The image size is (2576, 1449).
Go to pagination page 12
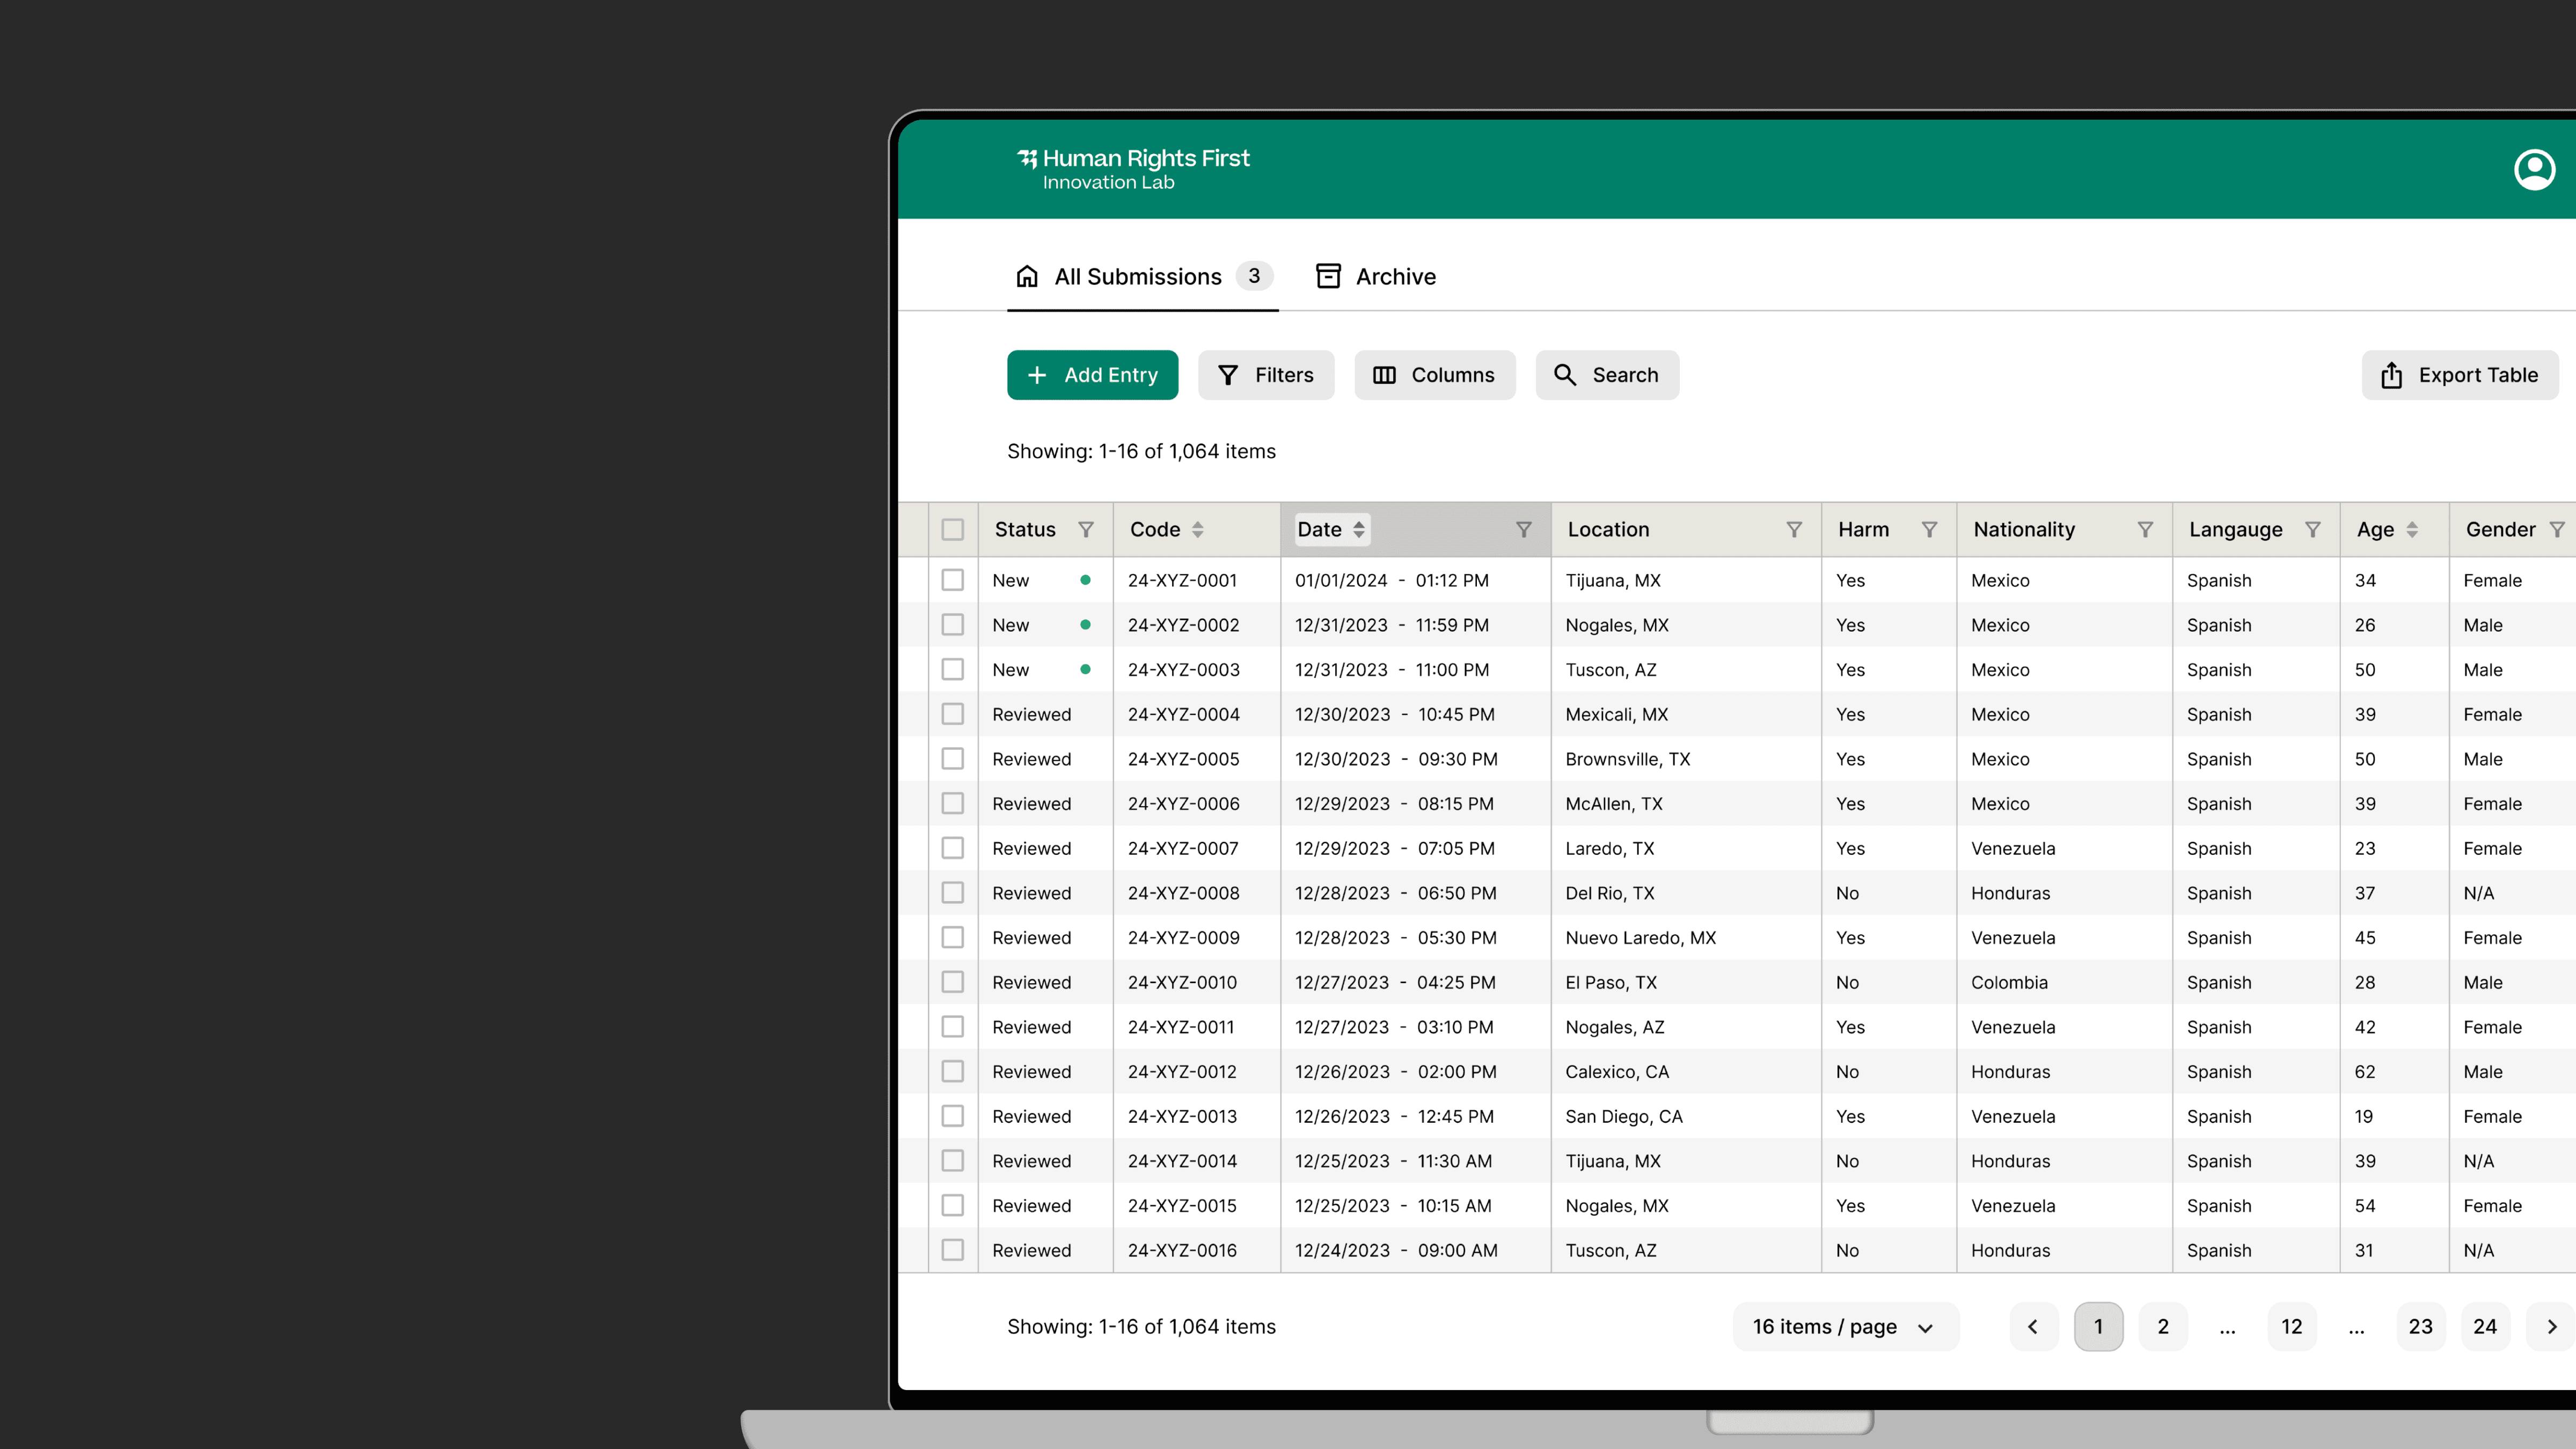[x=2291, y=1326]
